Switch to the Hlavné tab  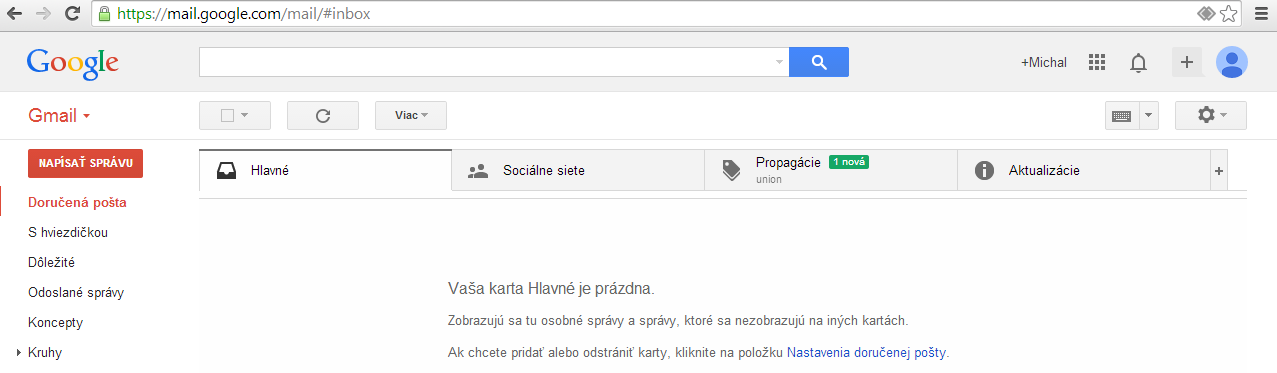click(325, 170)
